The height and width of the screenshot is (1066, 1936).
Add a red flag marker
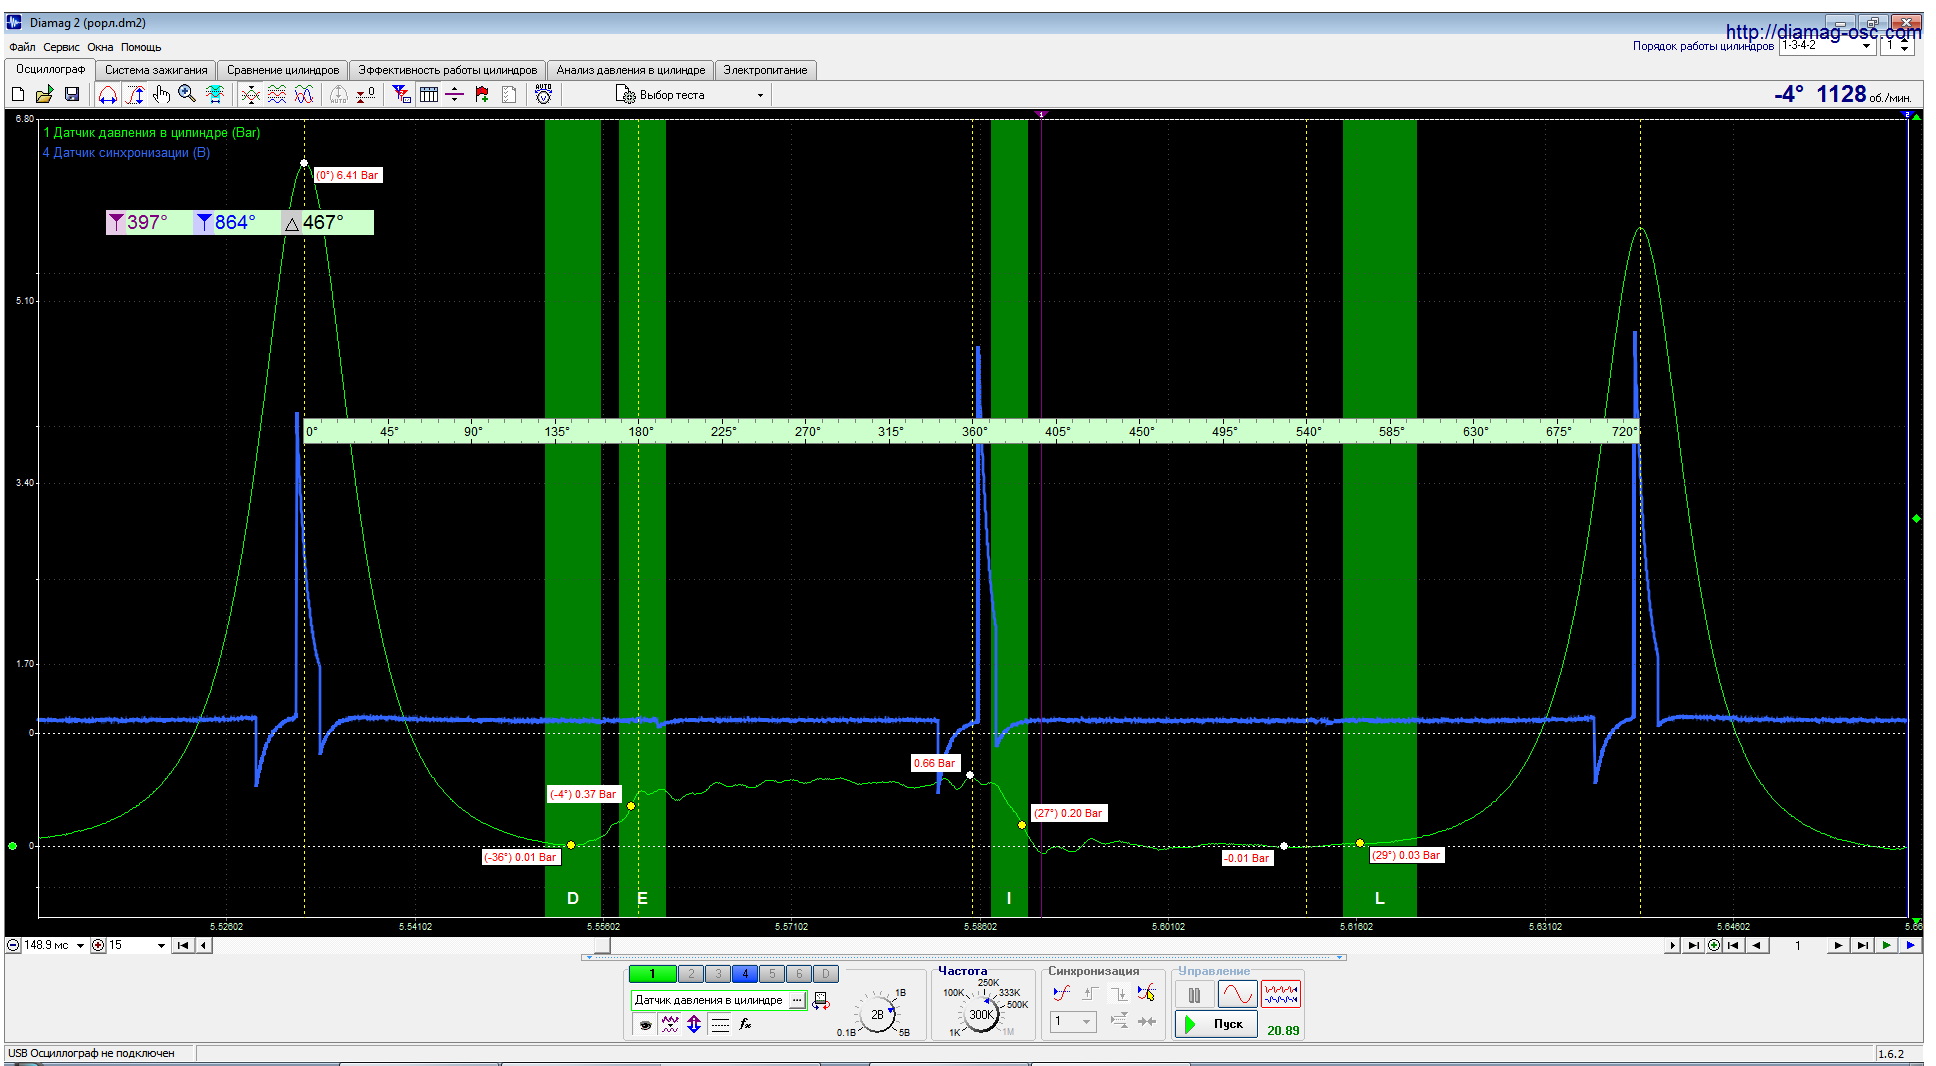[x=482, y=94]
